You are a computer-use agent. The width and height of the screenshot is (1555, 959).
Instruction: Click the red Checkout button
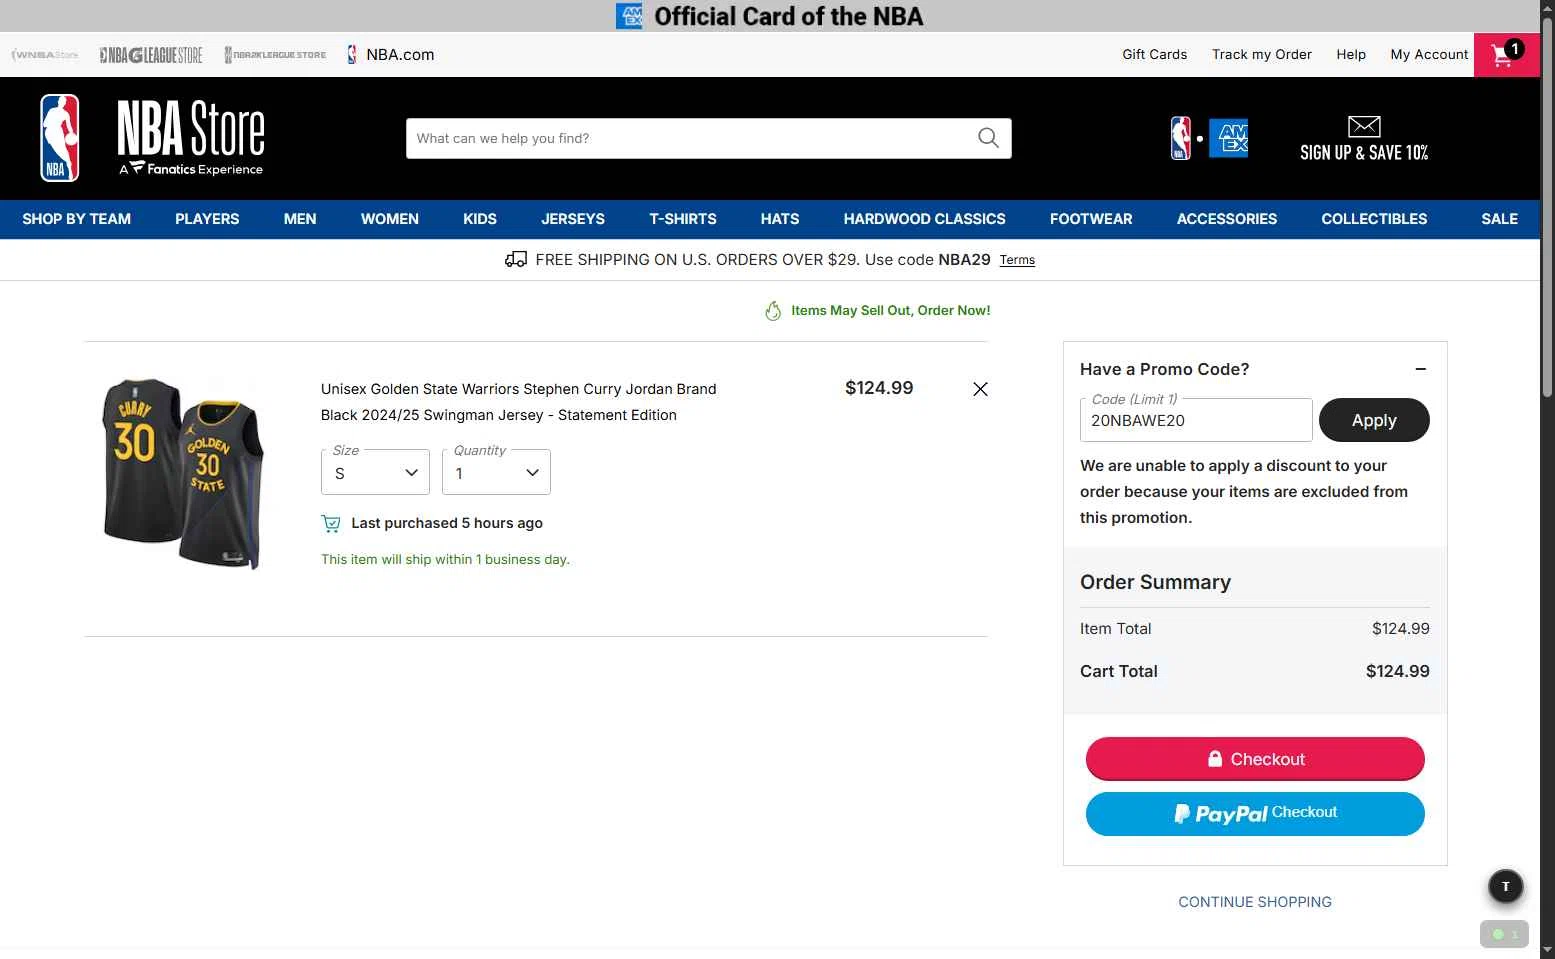coord(1255,759)
